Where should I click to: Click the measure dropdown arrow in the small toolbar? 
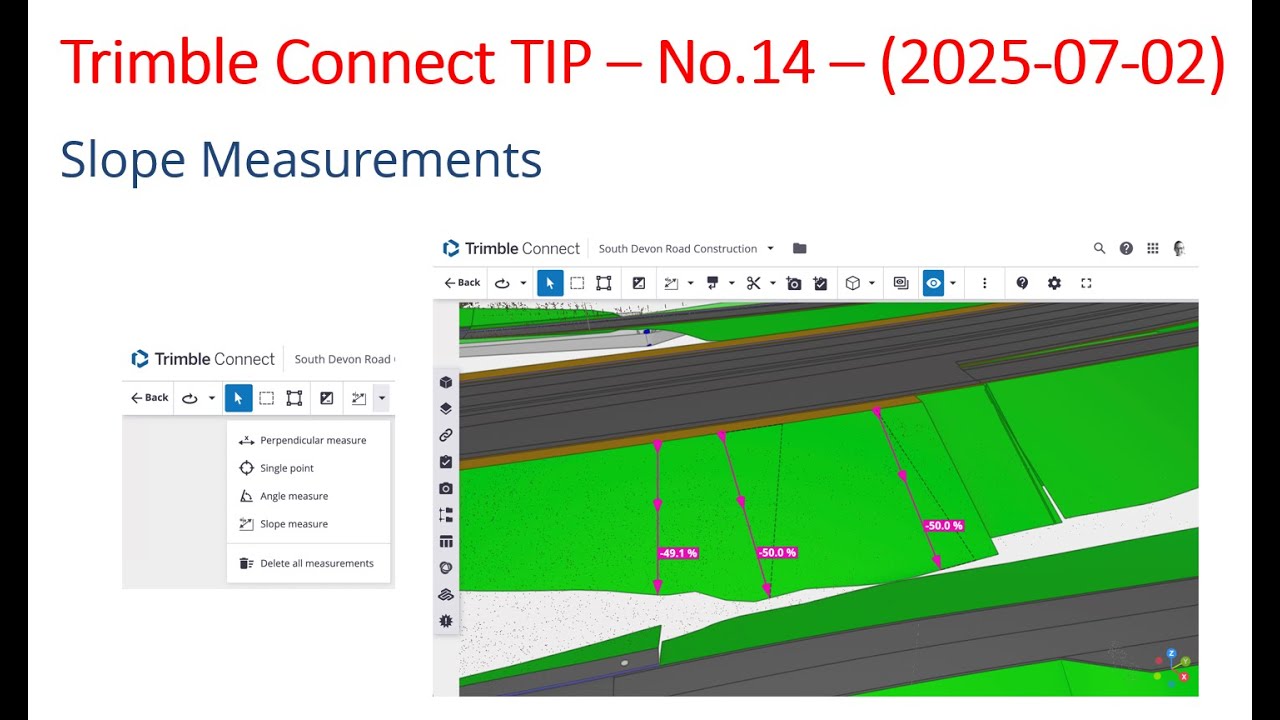click(x=382, y=398)
